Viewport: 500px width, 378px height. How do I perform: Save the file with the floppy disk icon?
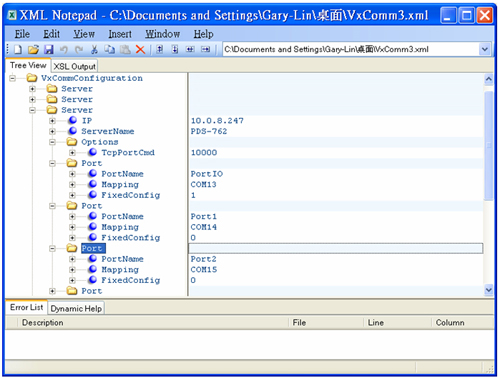tap(49, 50)
